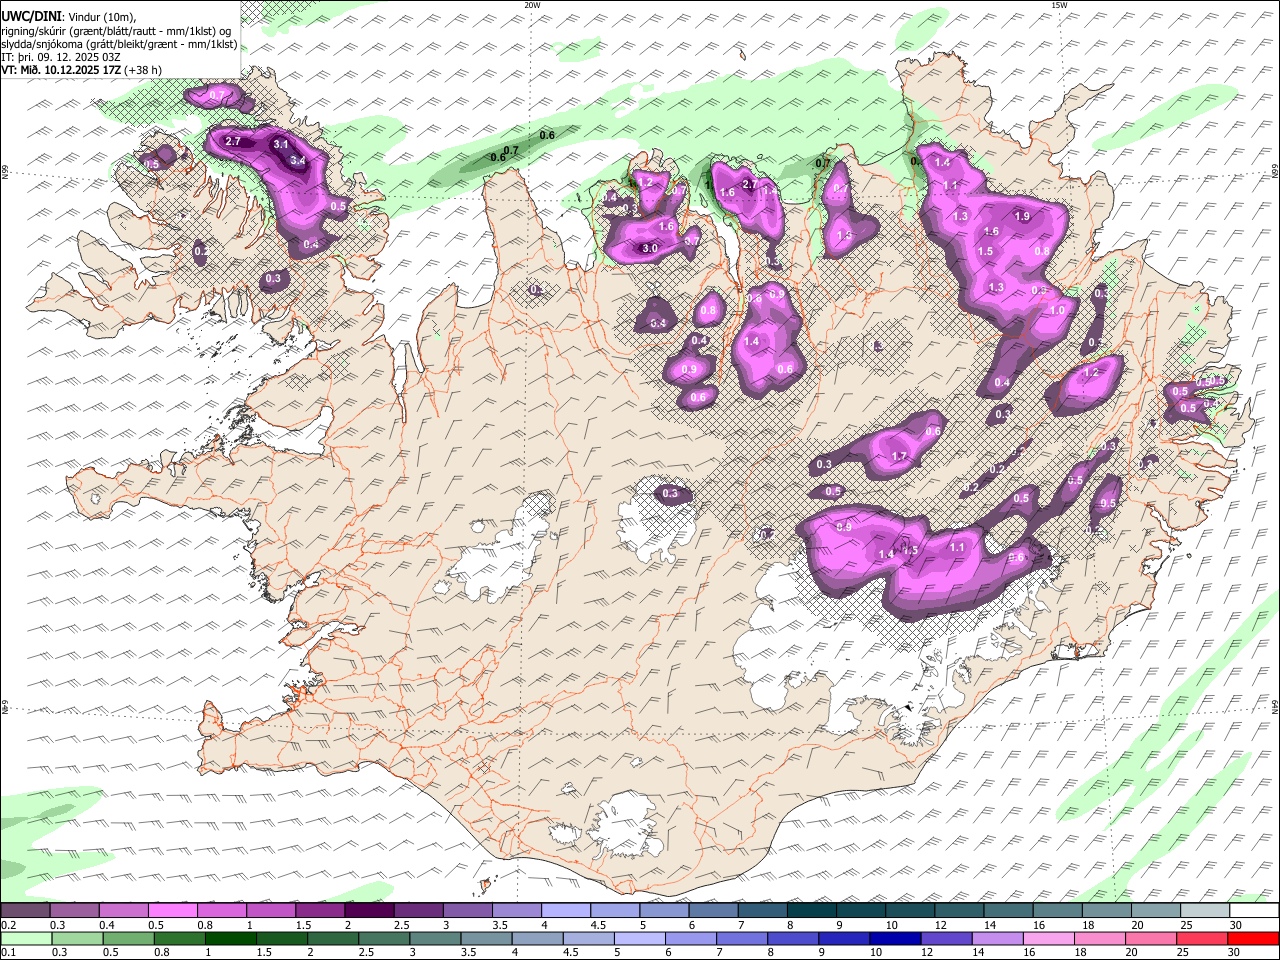Pick the gray-purple 0.2 swatch on snow scale
This screenshot has height=960, width=1280.
coord(25,910)
